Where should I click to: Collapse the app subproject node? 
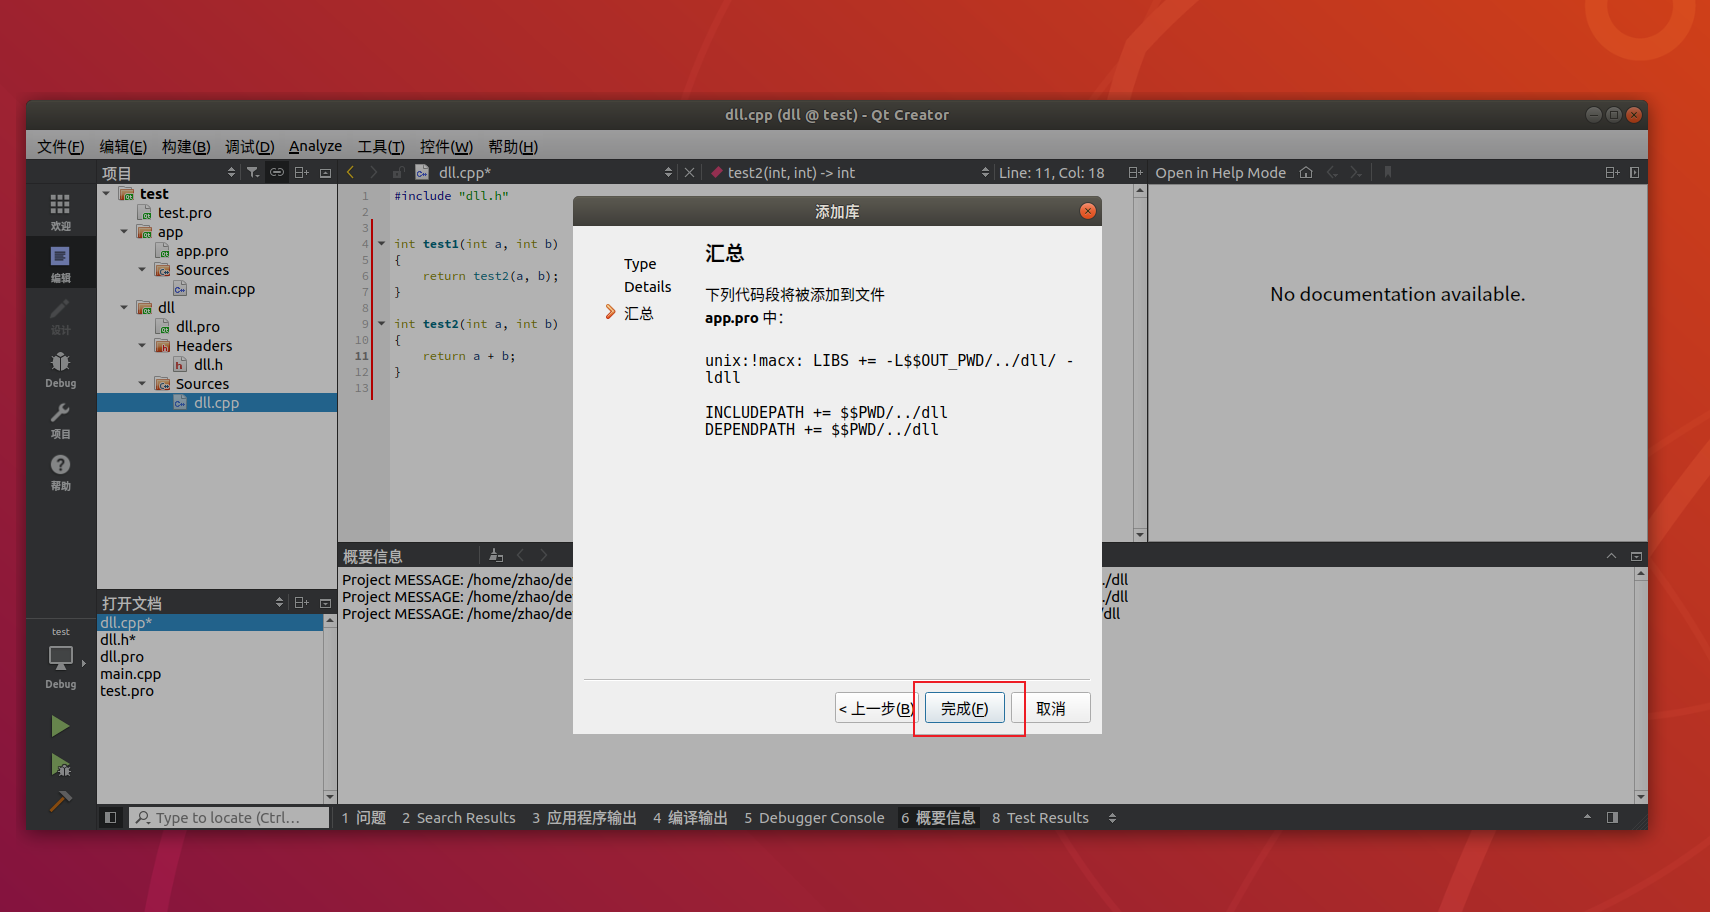point(124,231)
